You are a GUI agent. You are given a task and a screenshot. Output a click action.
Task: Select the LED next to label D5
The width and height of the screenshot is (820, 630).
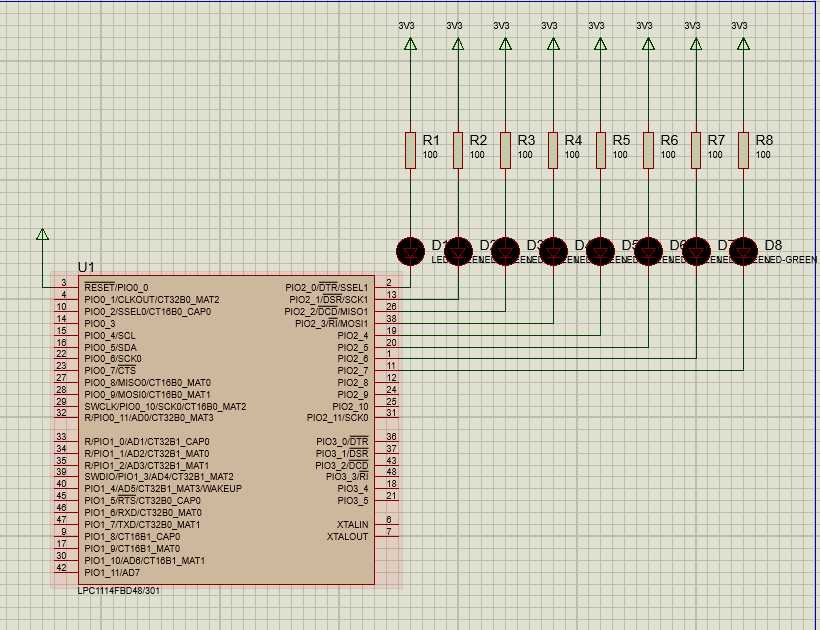pos(601,251)
